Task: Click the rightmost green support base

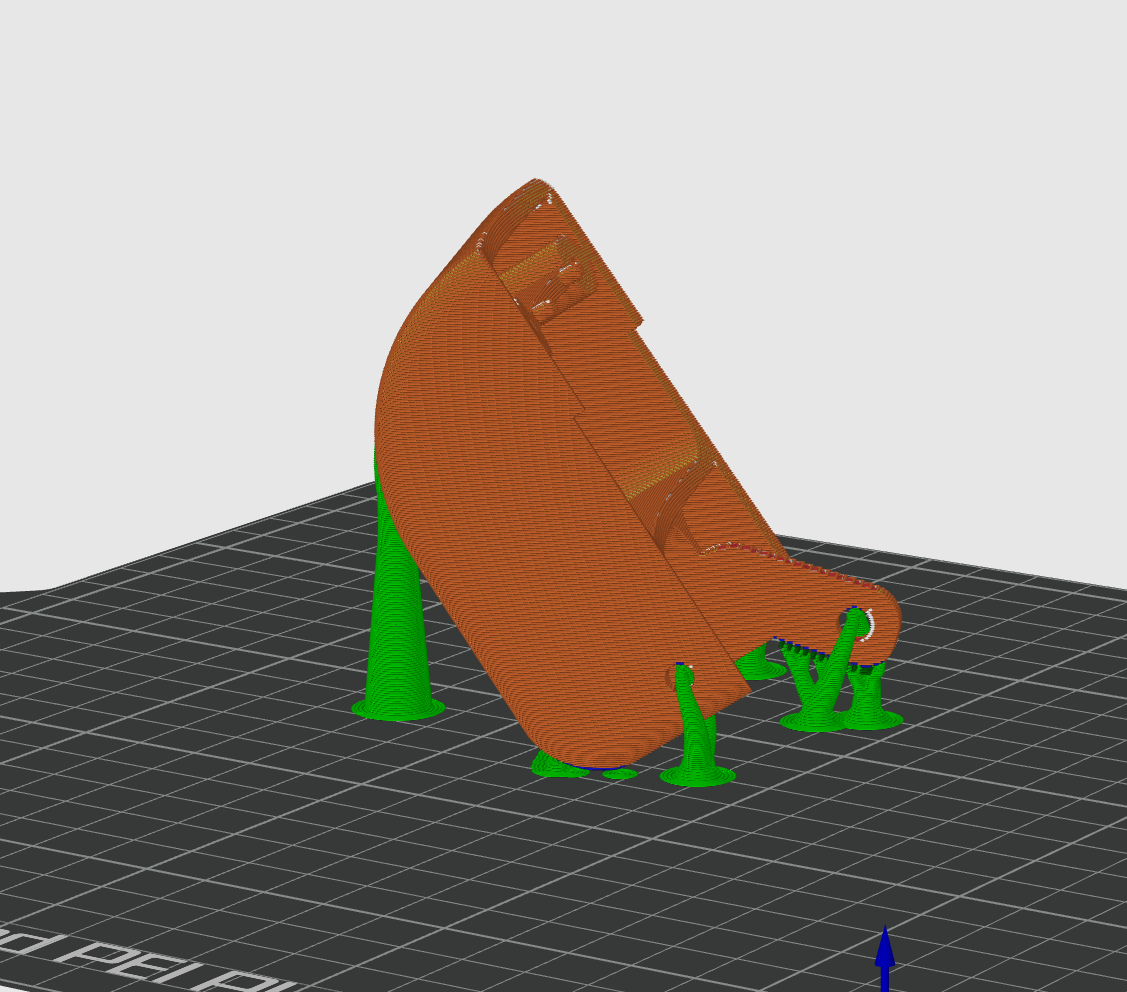Action: pos(873,717)
